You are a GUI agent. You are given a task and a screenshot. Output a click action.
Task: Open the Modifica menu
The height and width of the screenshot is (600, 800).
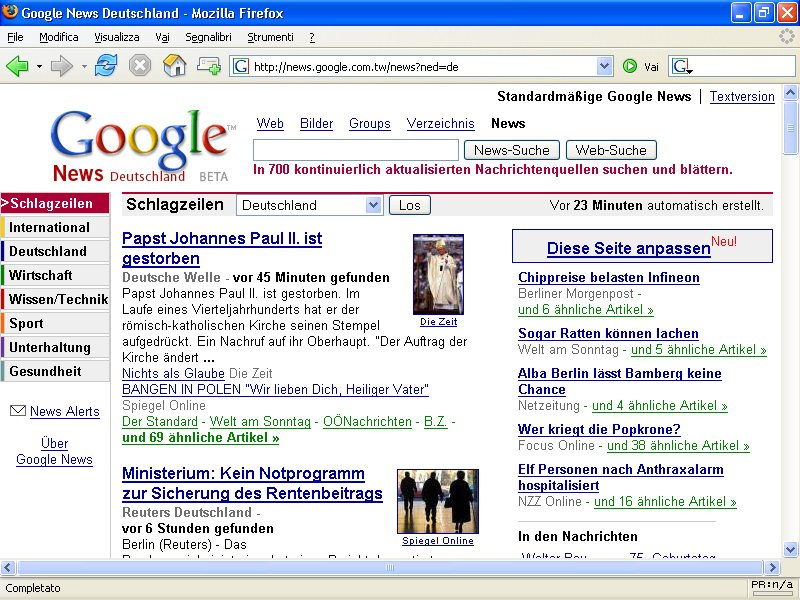pyautogui.click(x=59, y=37)
